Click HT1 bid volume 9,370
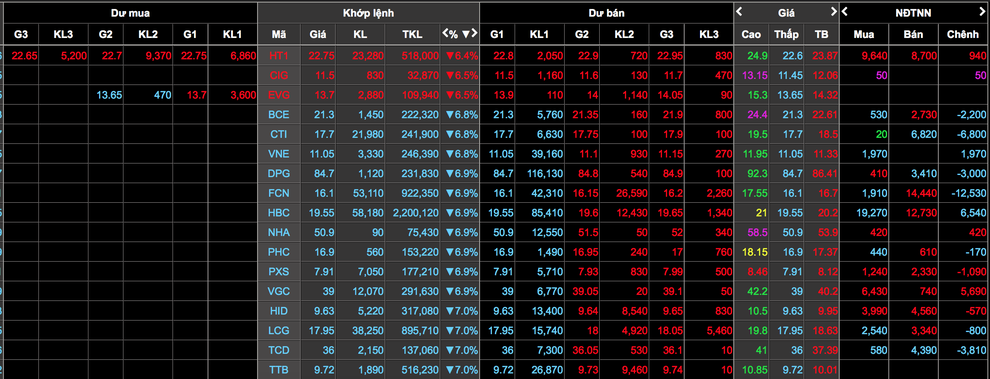The width and height of the screenshot is (990, 379). [x=157, y=56]
